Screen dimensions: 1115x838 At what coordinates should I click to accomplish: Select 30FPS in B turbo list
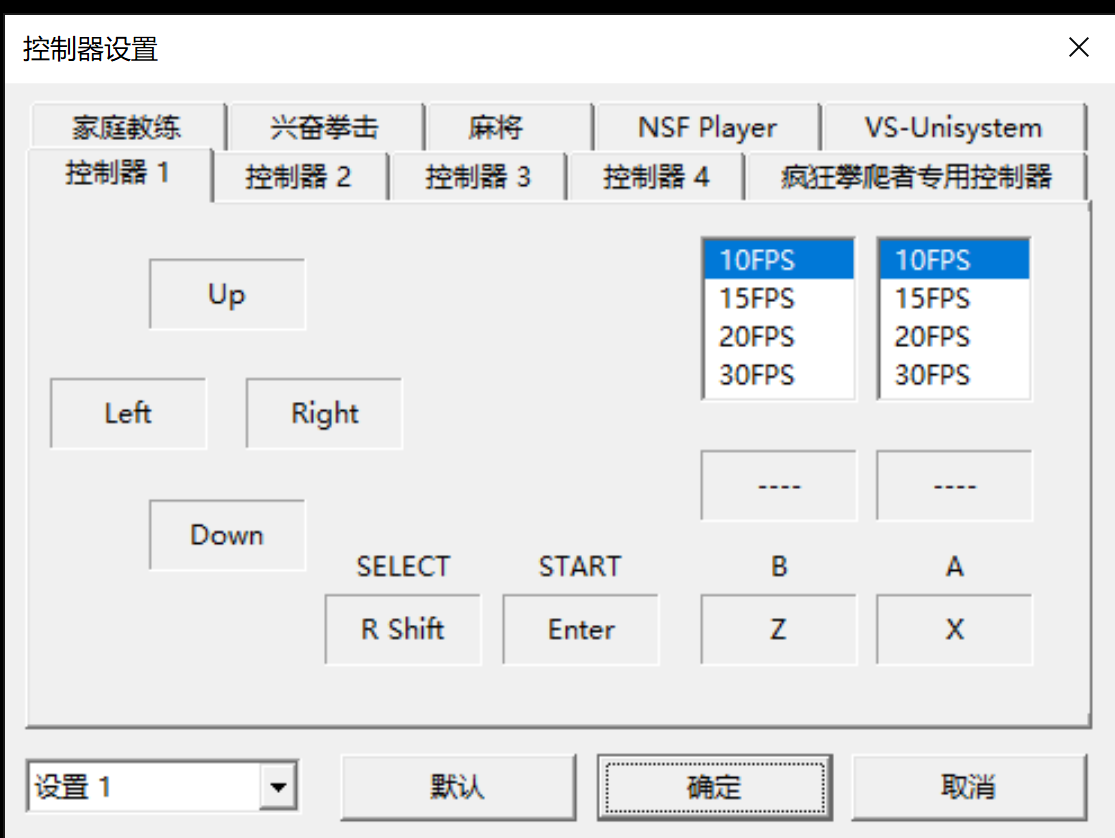[779, 376]
